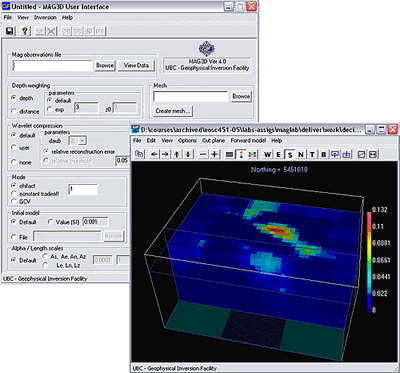
Task: Click the save disk icon in MAG3D toolbar
Action: 10,31
